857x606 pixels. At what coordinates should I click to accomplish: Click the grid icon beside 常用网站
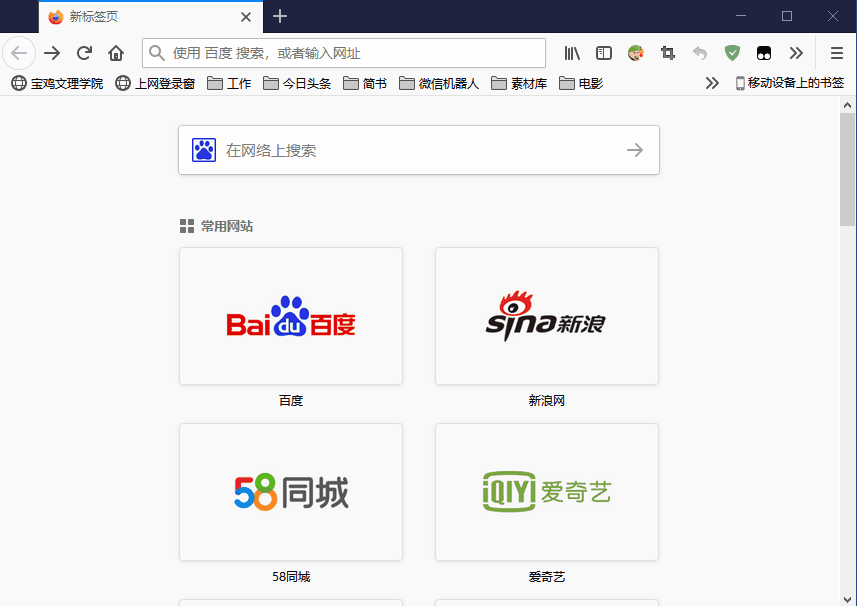[187, 226]
